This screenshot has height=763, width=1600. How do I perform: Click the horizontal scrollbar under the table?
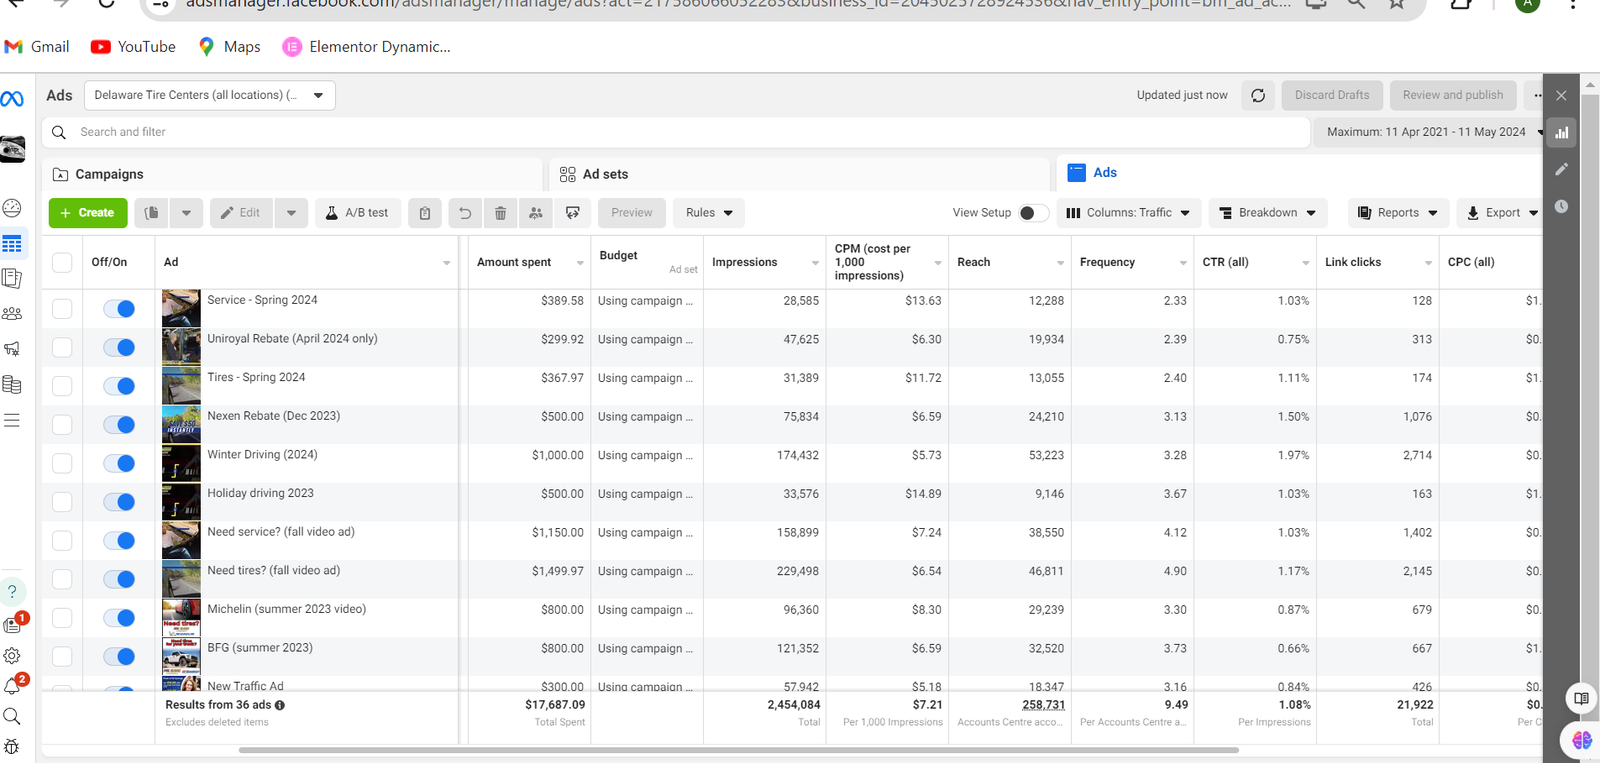pyautogui.click(x=738, y=750)
